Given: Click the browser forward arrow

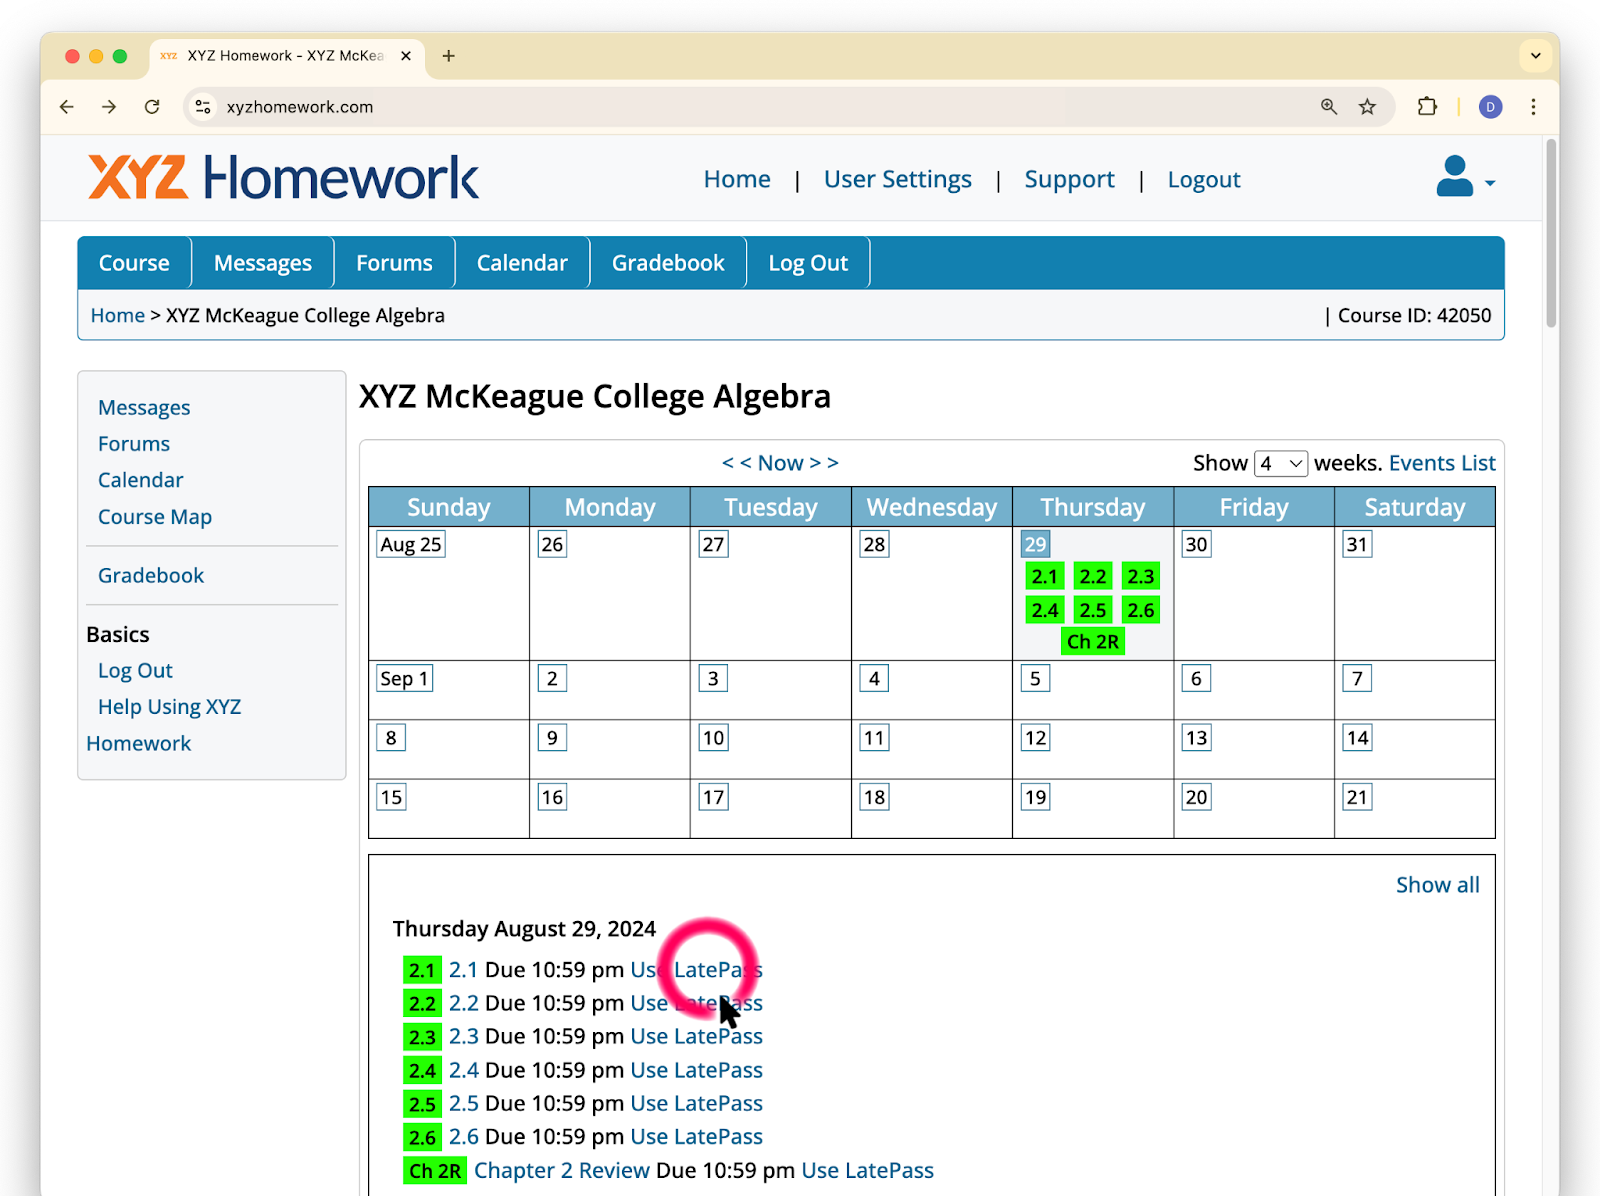Looking at the screenshot, I should [x=109, y=107].
